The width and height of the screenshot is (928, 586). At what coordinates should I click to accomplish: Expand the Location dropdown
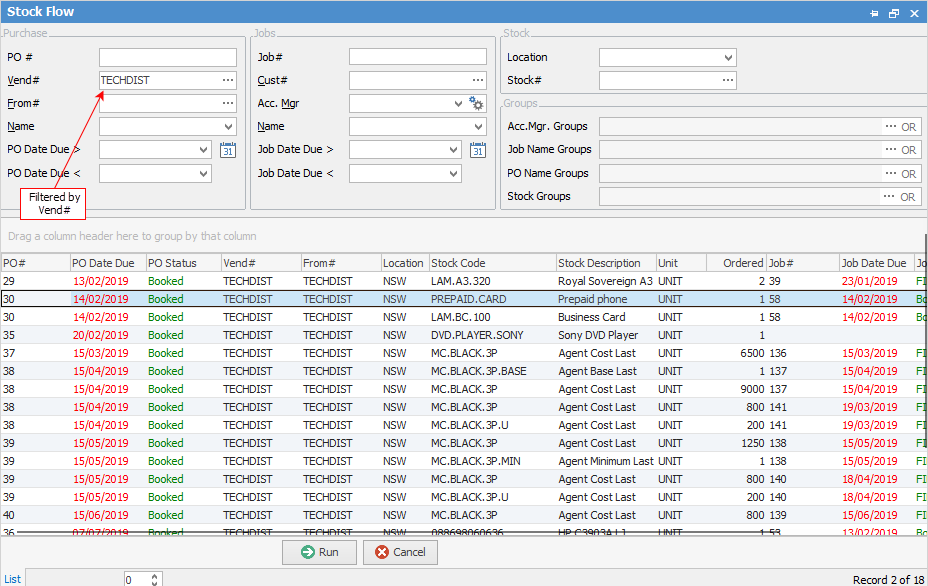727,58
